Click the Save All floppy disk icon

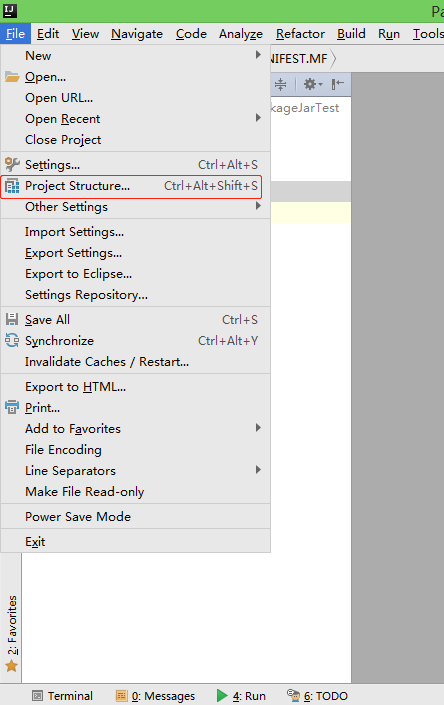pyautogui.click(x=12, y=319)
